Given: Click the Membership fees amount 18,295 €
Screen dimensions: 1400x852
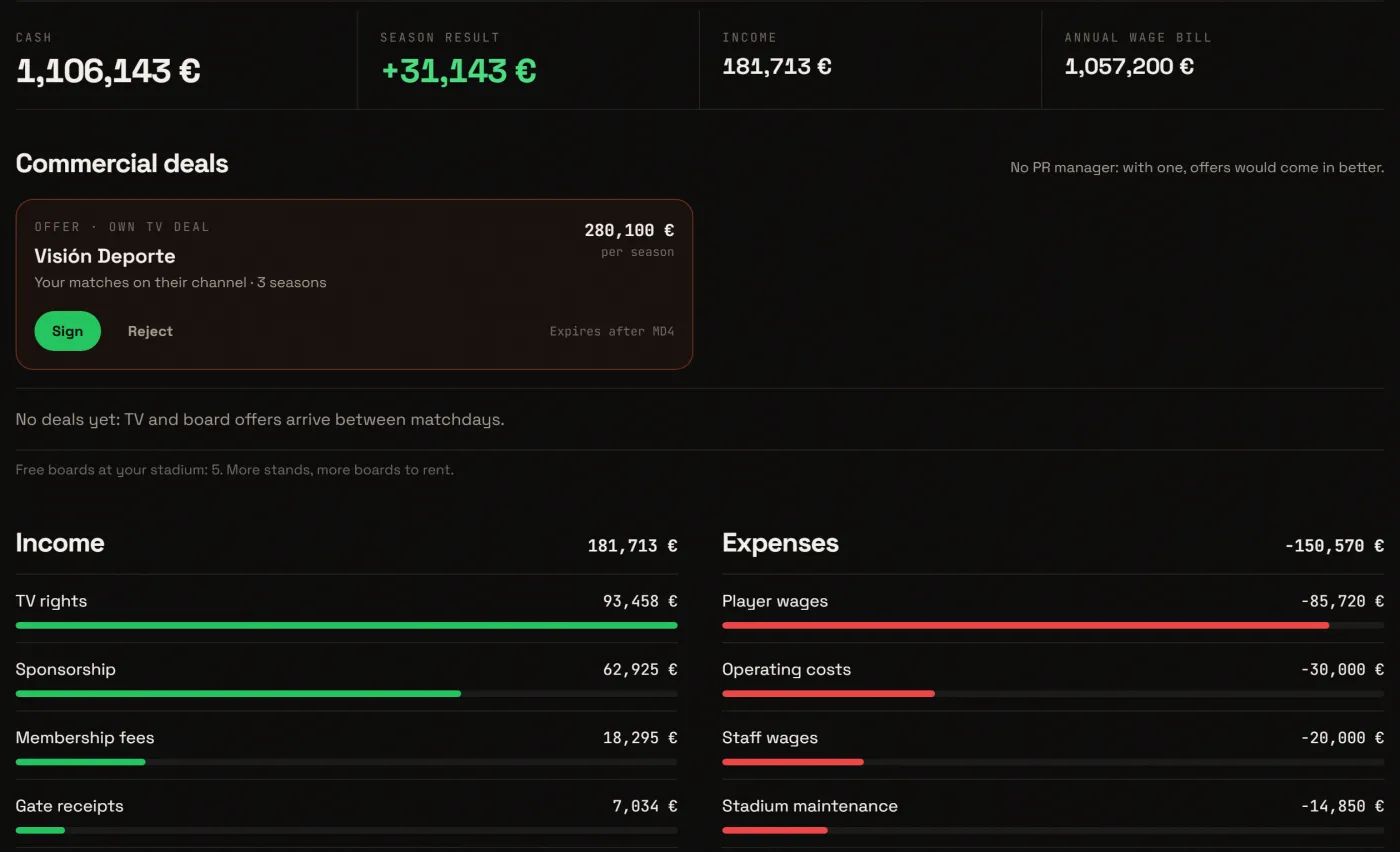Looking at the screenshot, I should [640, 738].
